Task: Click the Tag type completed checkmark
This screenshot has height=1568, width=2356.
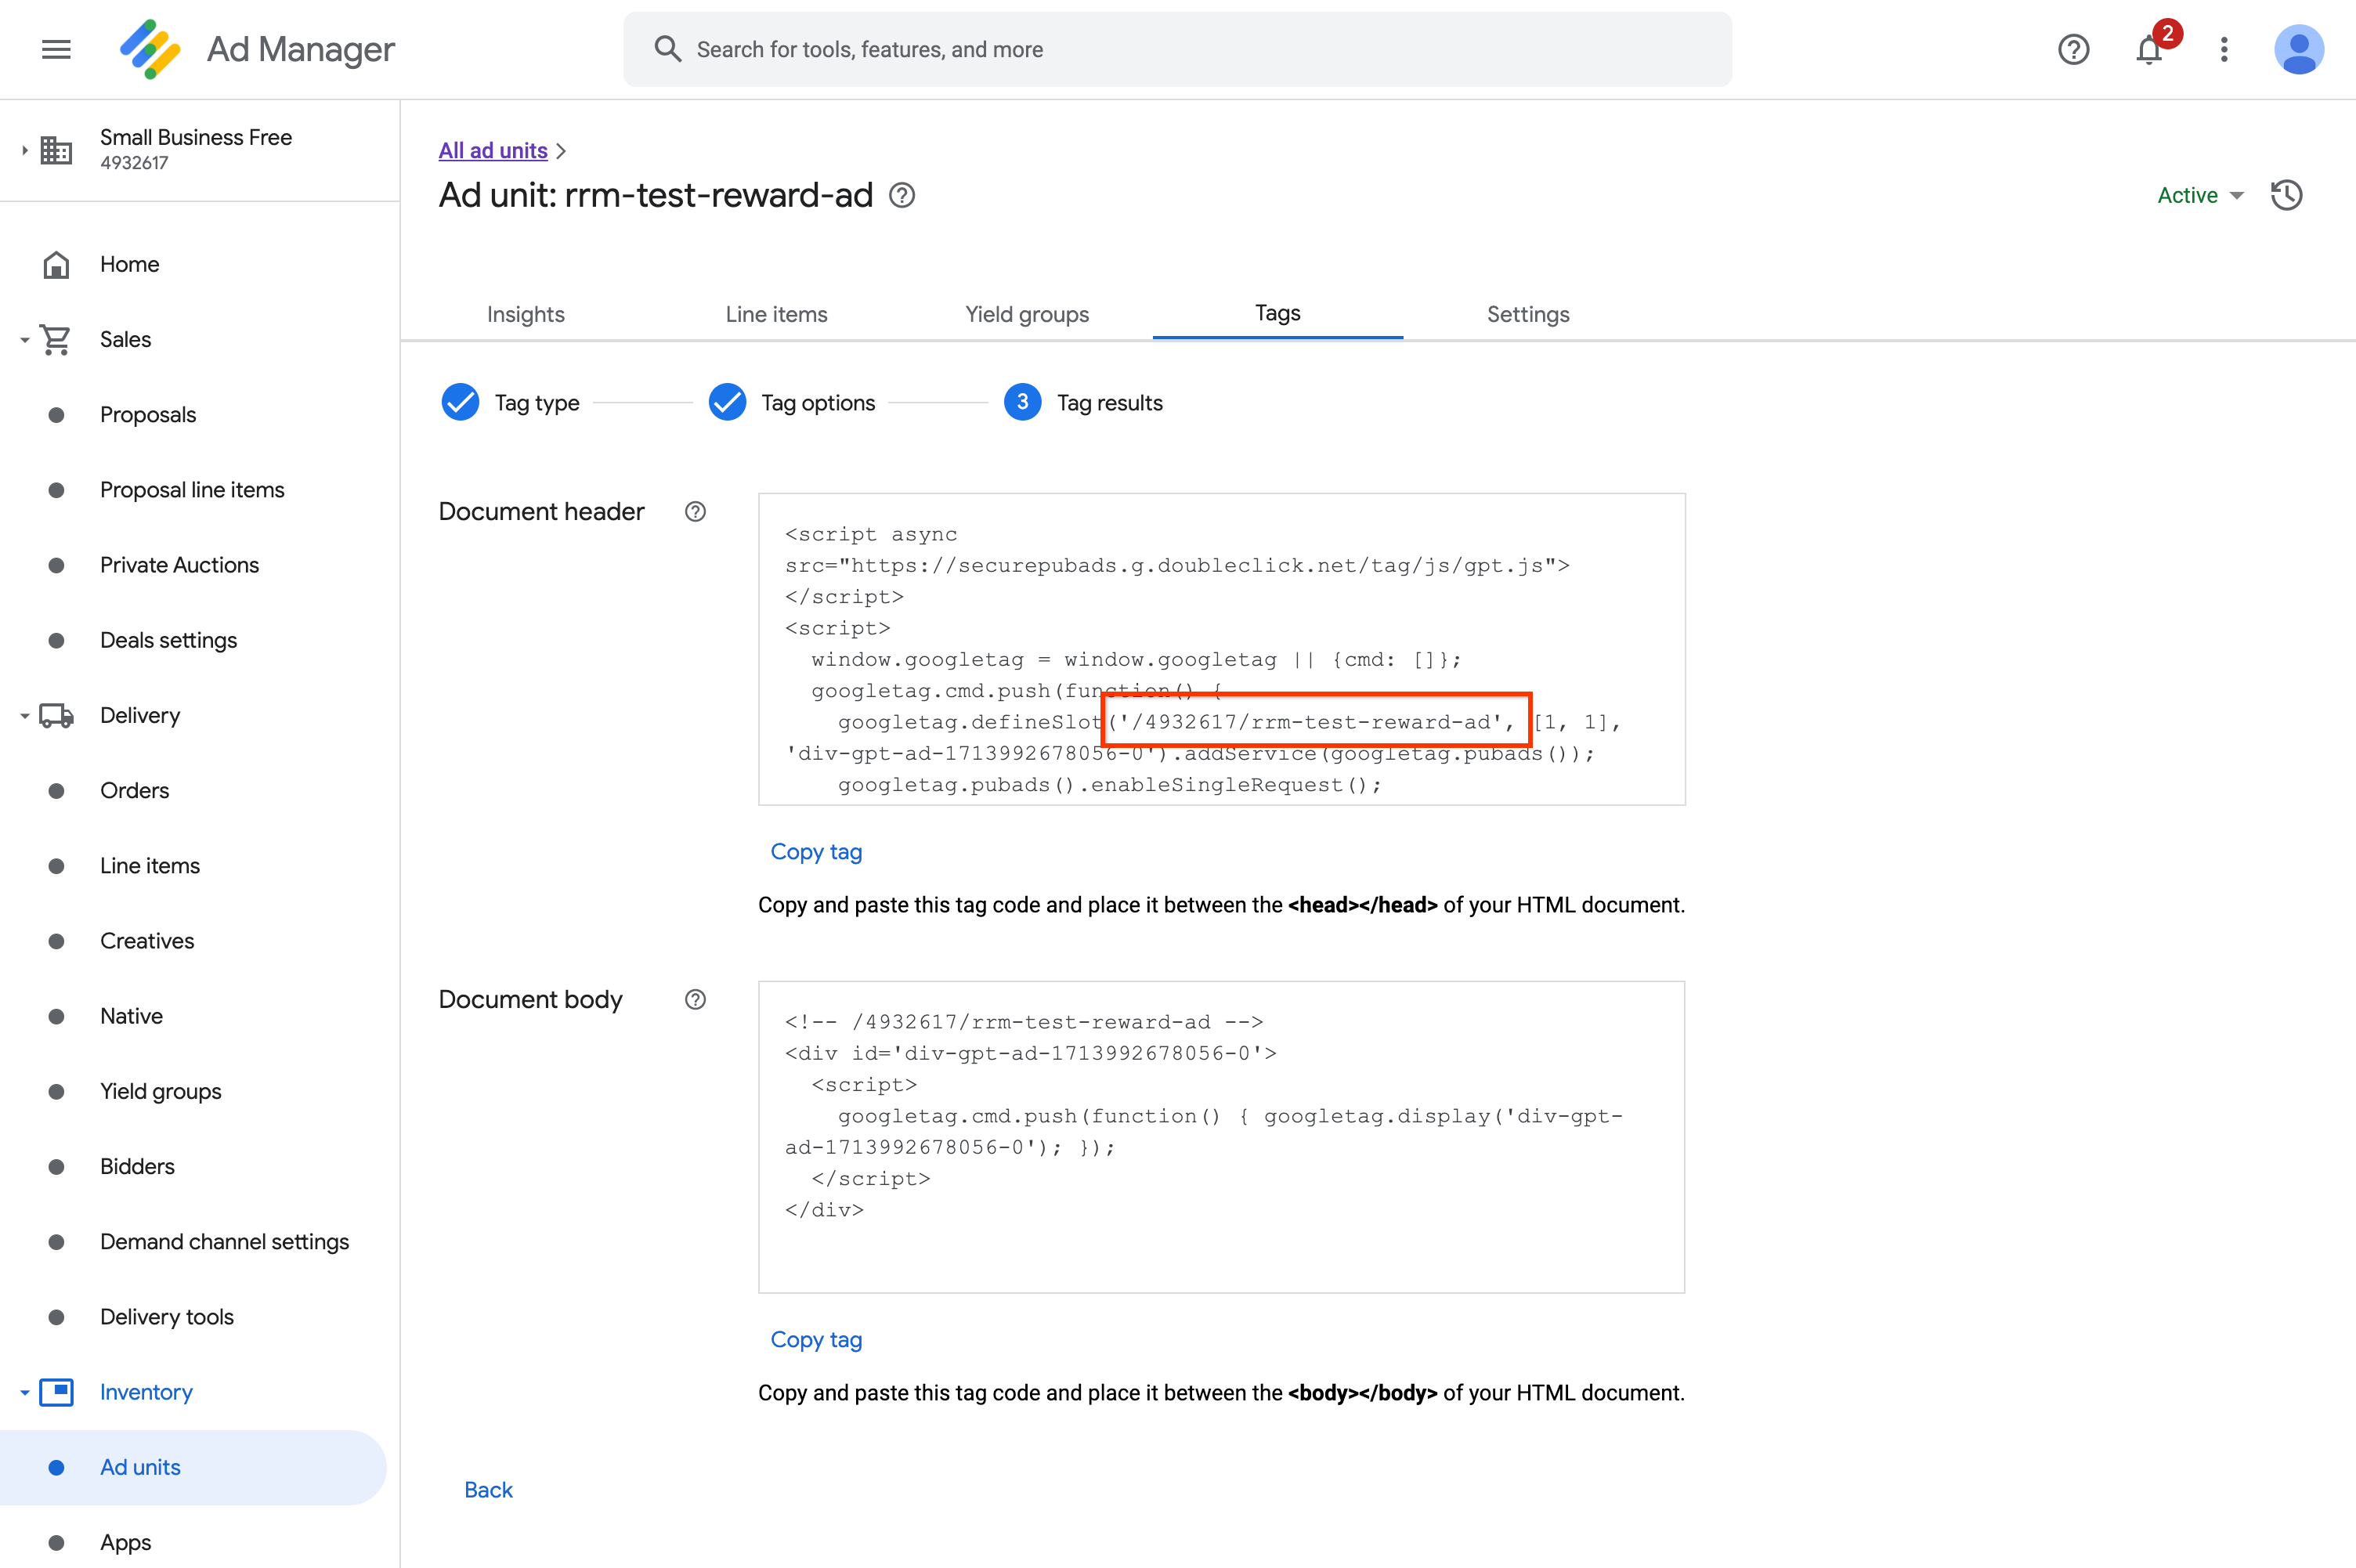Action: tap(460, 402)
